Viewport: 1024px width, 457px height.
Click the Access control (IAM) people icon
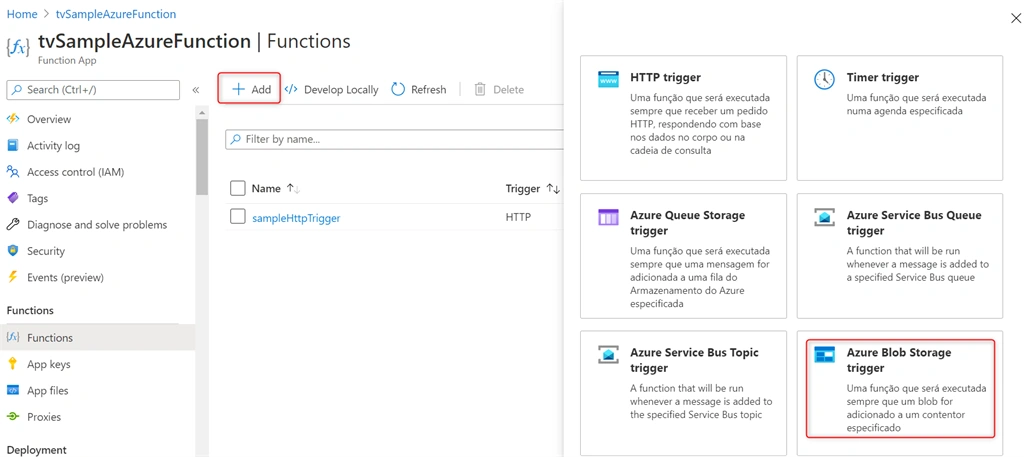13,172
